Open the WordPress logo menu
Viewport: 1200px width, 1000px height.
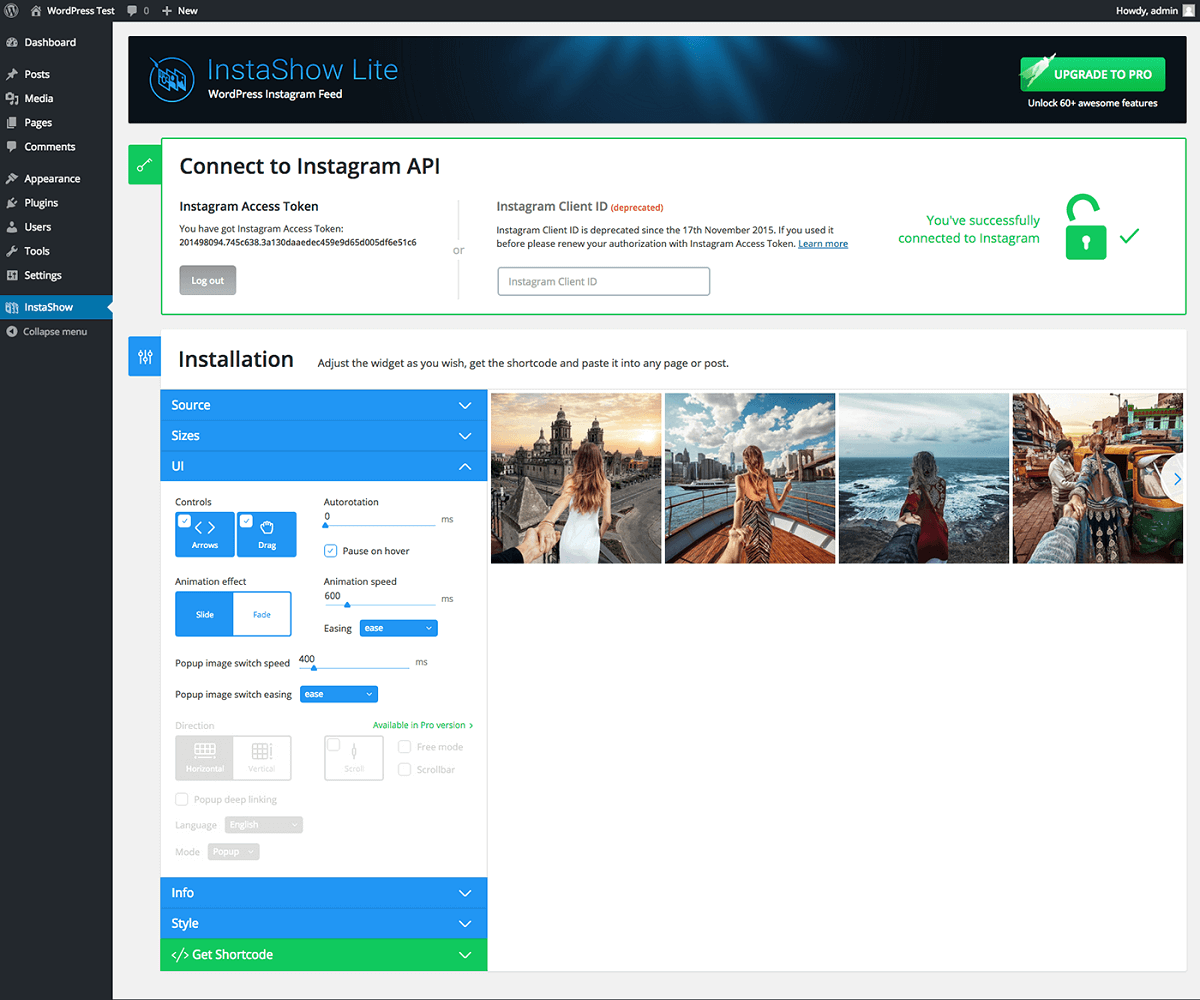coord(12,10)
